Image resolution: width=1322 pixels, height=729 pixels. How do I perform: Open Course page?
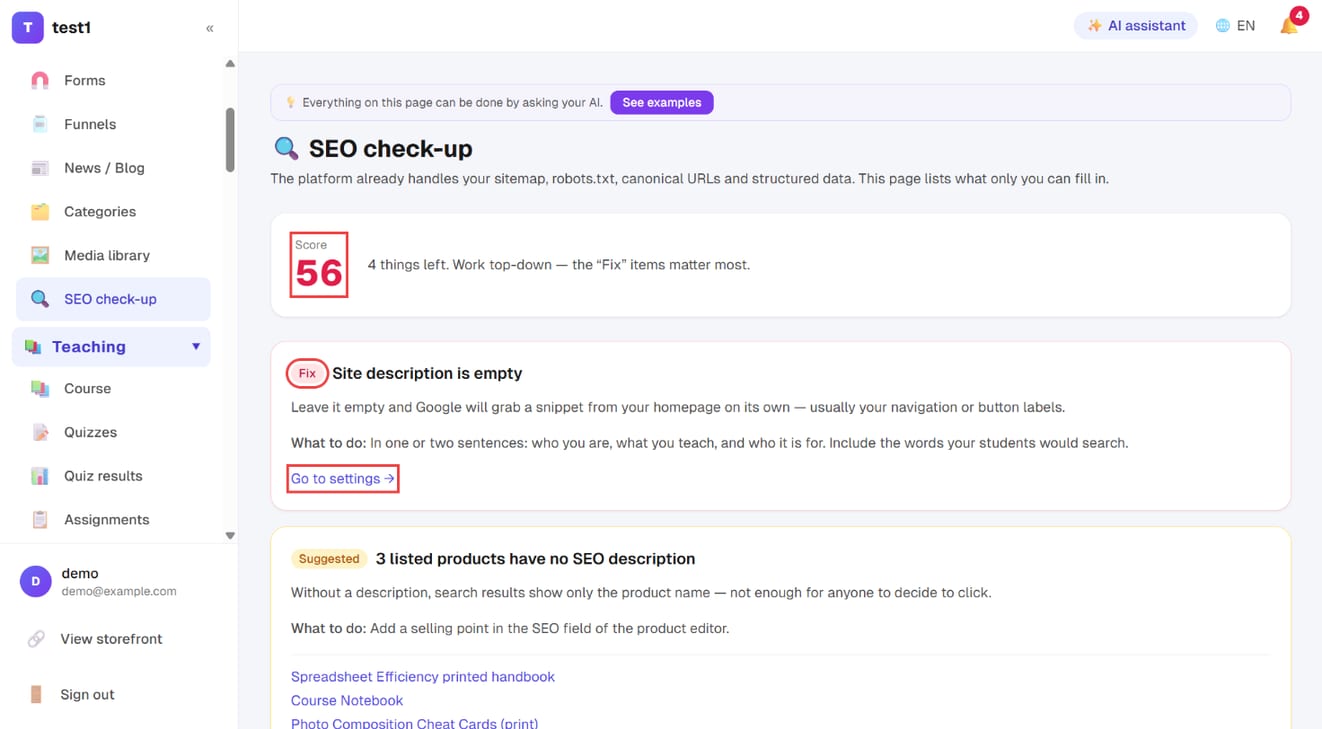click(x=113, y=389)
